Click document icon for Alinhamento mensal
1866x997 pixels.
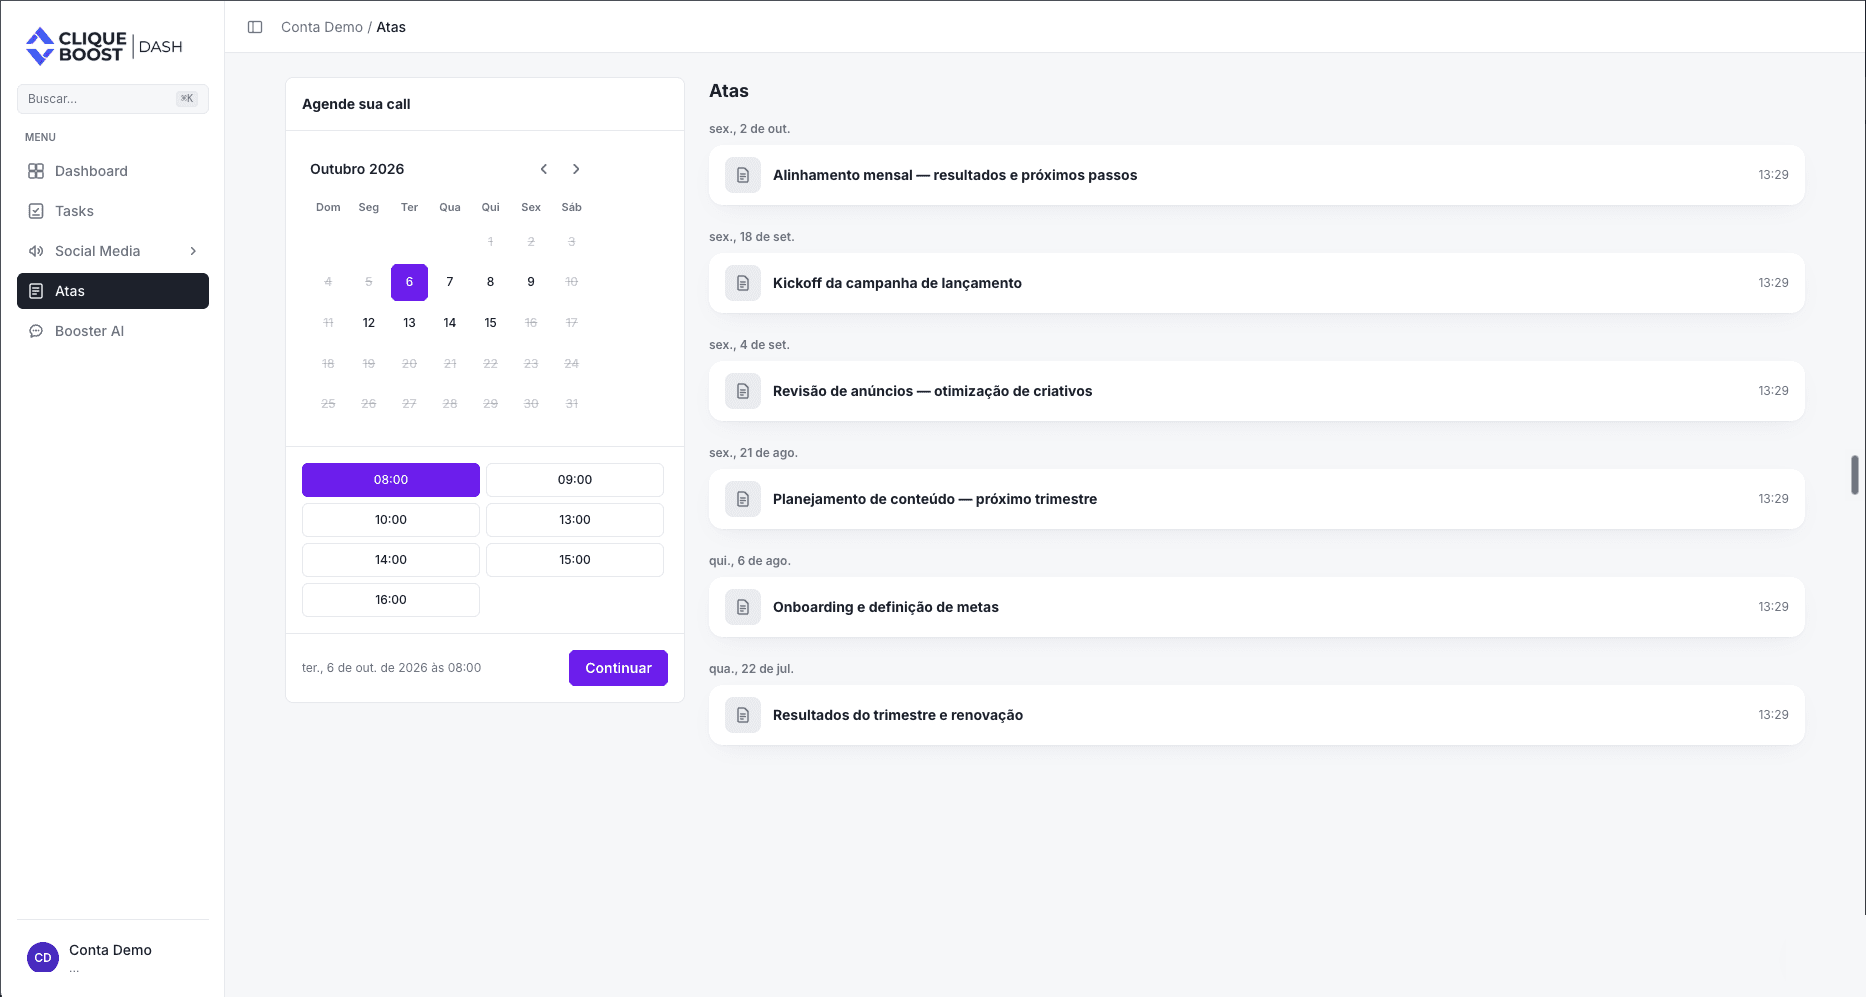(x=743, y=175)
